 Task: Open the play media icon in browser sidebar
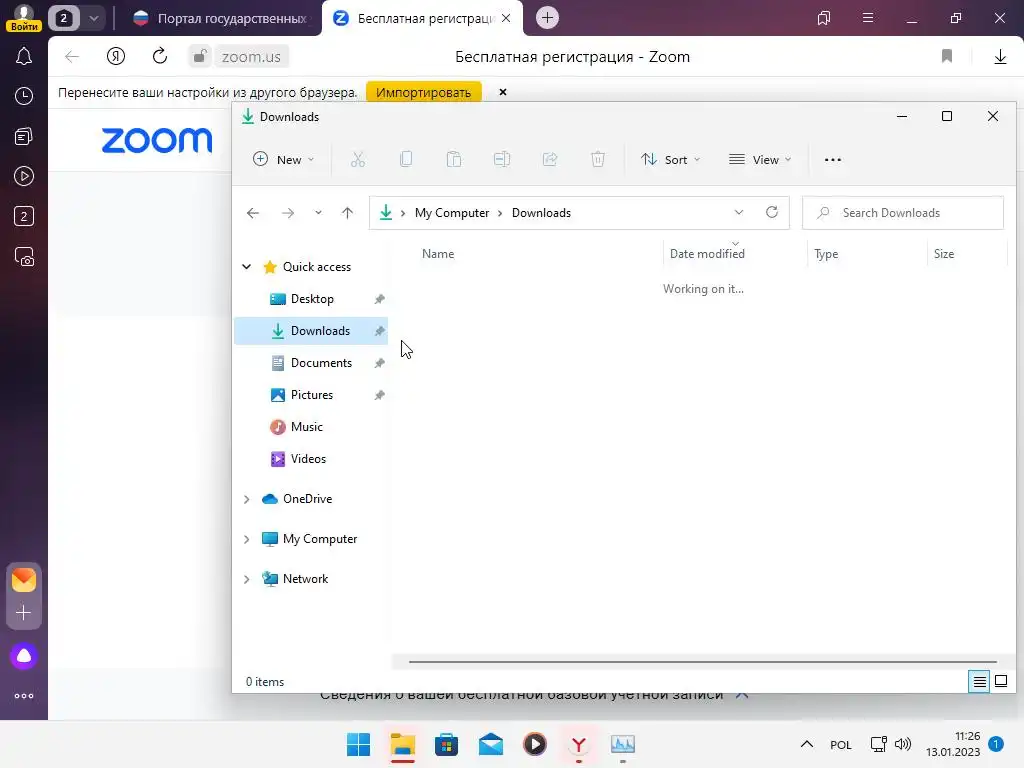click(x=24, y=176)
